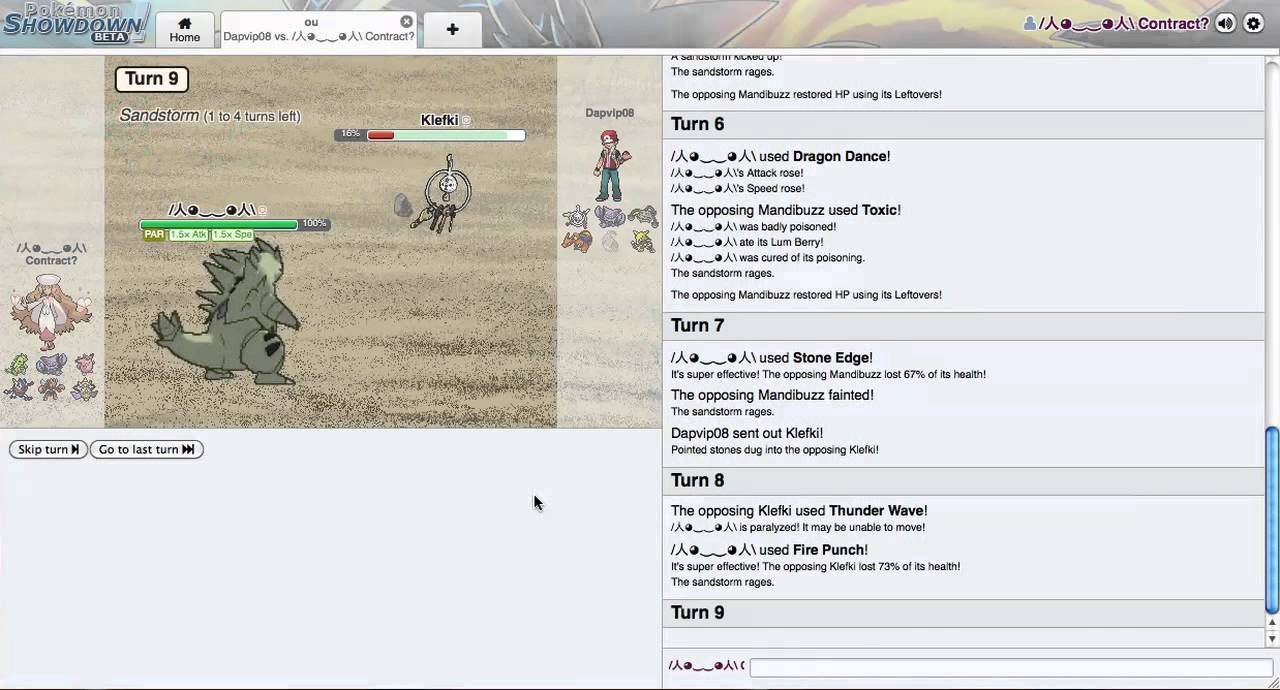Viewport: 1280px width, 690px height.
Task: Click the Skip turn button
Action: pyautogui.click(x=48, y=449)
